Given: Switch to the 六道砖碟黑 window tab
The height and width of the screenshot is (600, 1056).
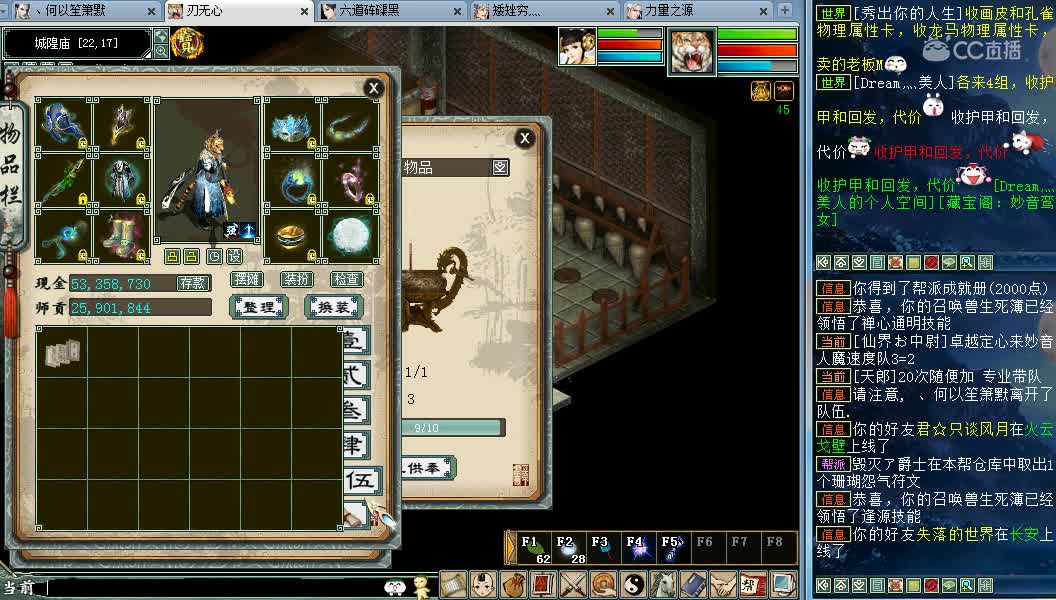Looking at the screenshot, I should pos(392,11).
